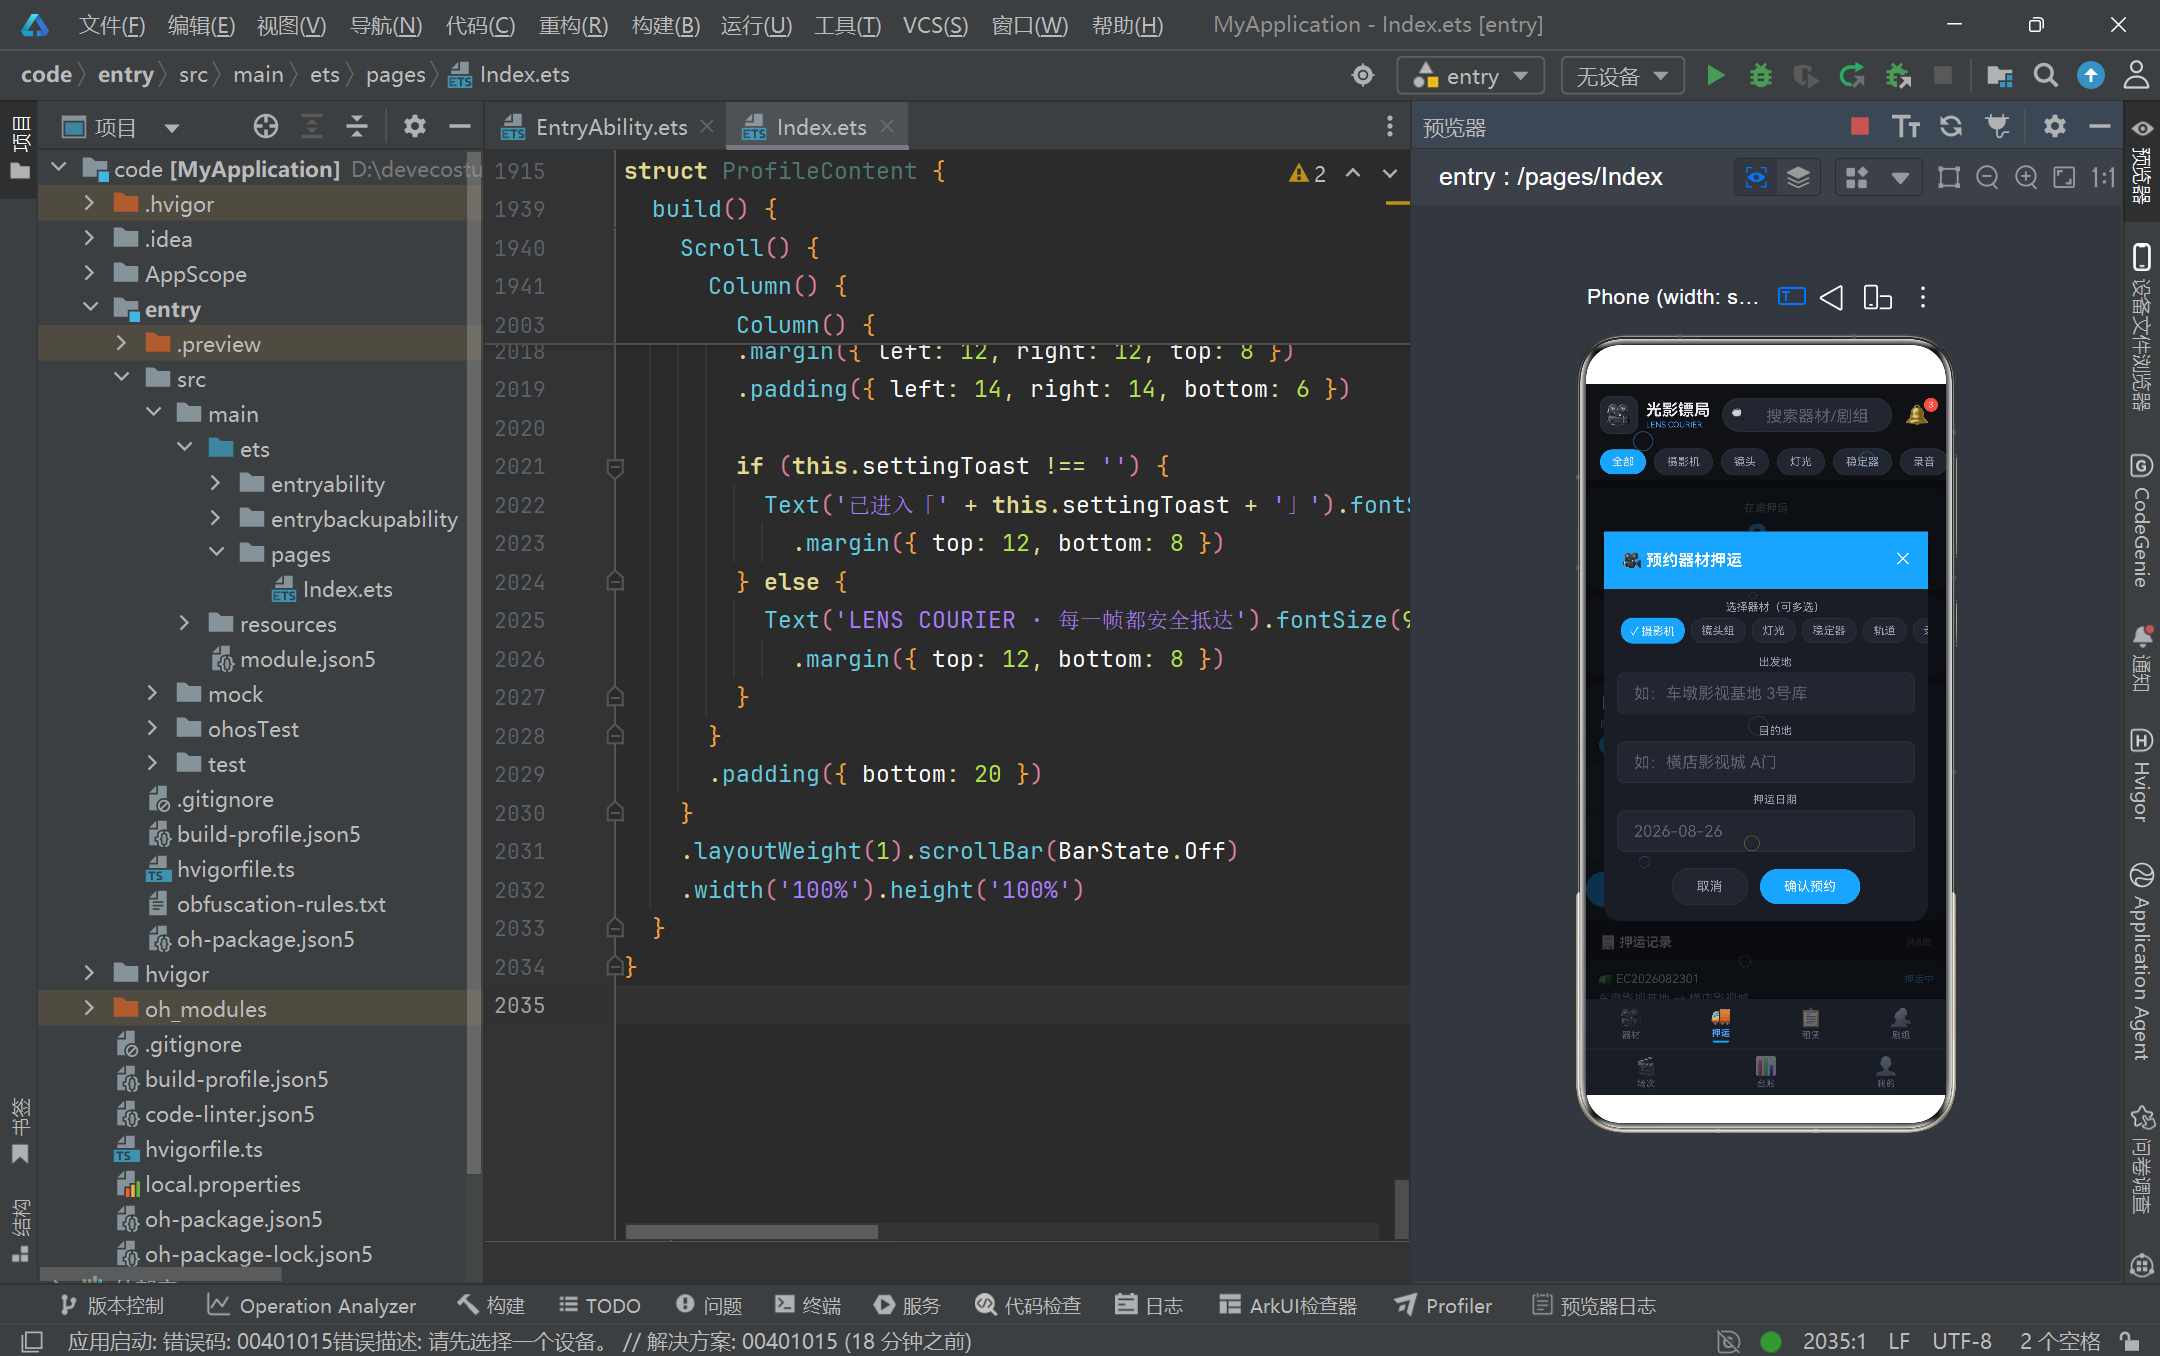Click the 目的地 input field

coord(1765,762)
